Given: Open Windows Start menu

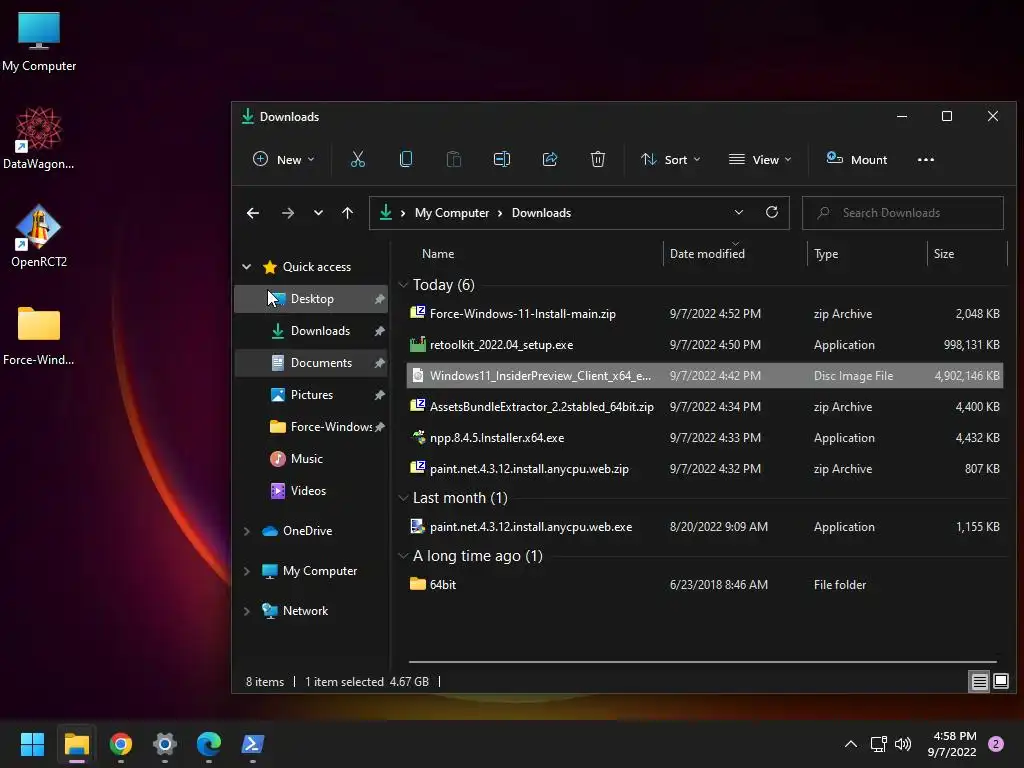Looking at the screenshot, I should (x=32, y=744).
